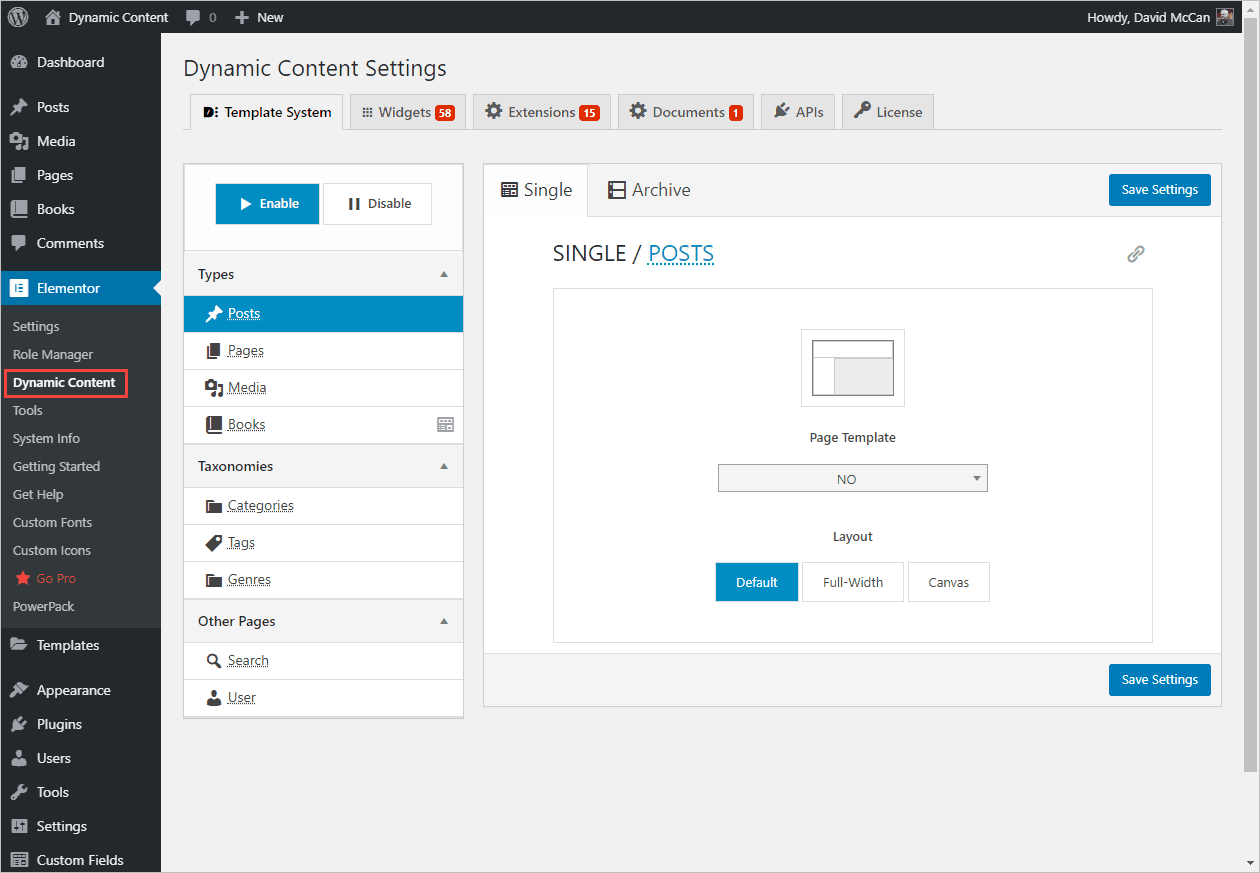Open Getting Started submenu item
Viewport: 1260px width, 873px height.
[x=56, y=466]
